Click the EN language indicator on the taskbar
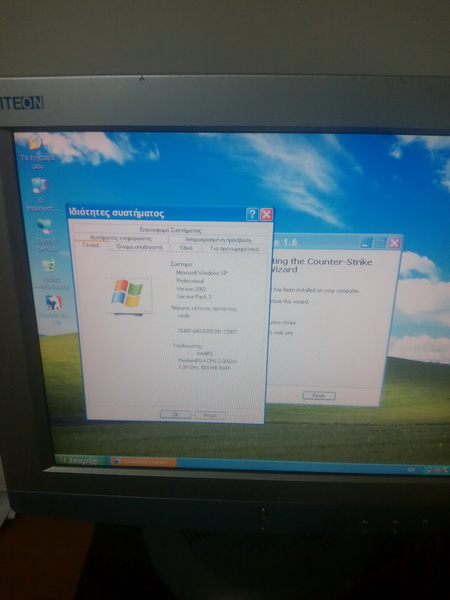Viewport: 450px width, 600px height. (x=411, y=470)
